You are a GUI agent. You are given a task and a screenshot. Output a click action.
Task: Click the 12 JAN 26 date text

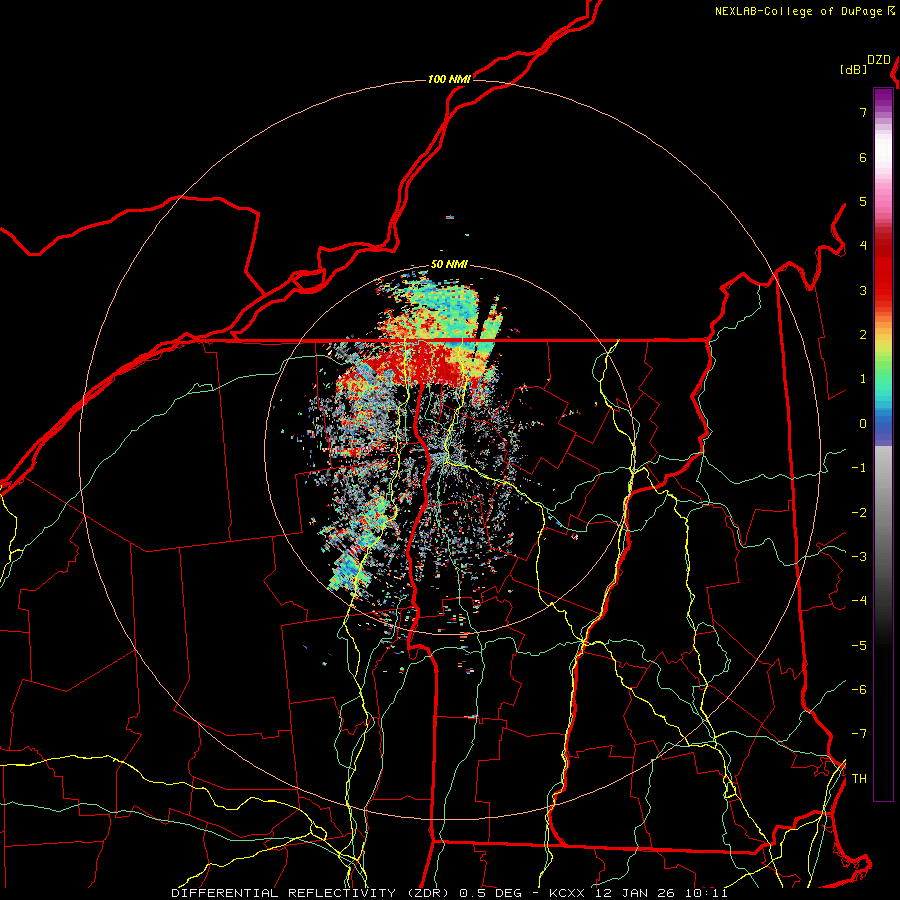click(635, 893)
